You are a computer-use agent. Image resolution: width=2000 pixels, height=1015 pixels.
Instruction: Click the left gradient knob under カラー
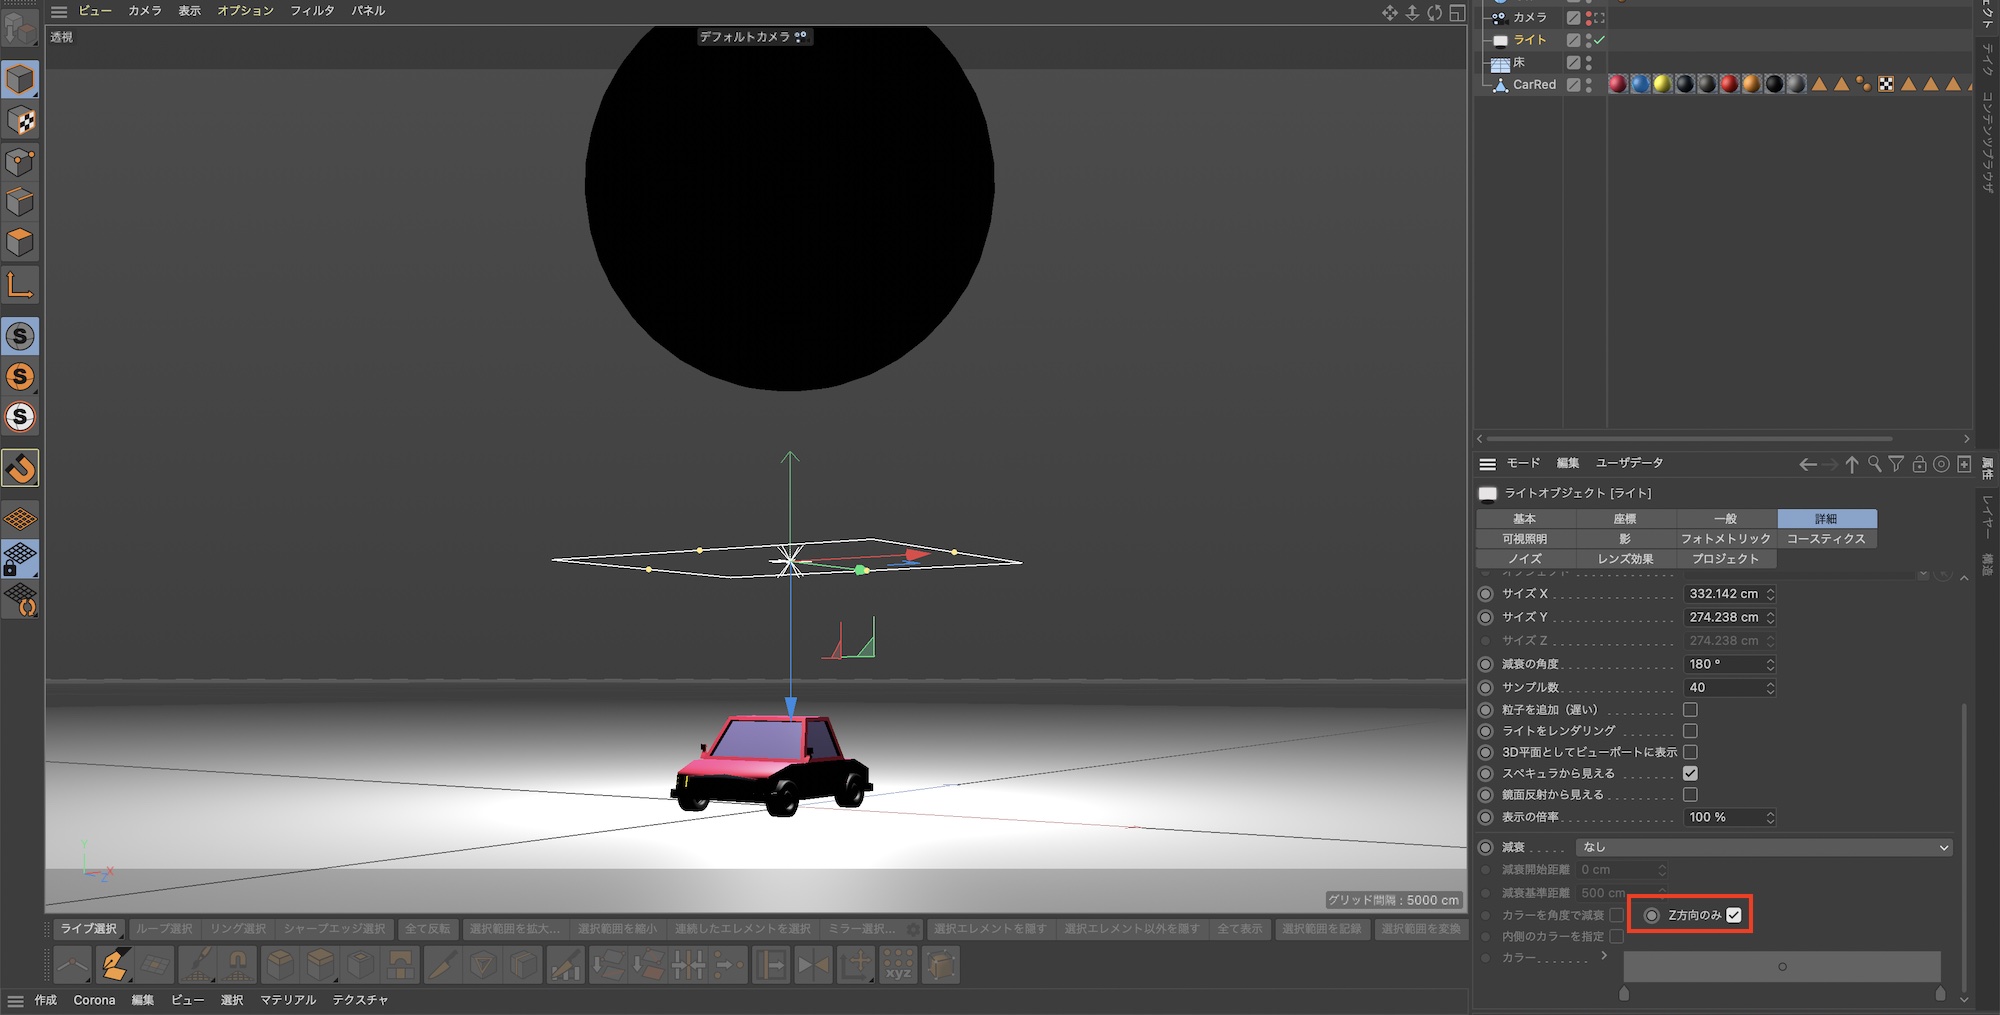coord(1624,993)
